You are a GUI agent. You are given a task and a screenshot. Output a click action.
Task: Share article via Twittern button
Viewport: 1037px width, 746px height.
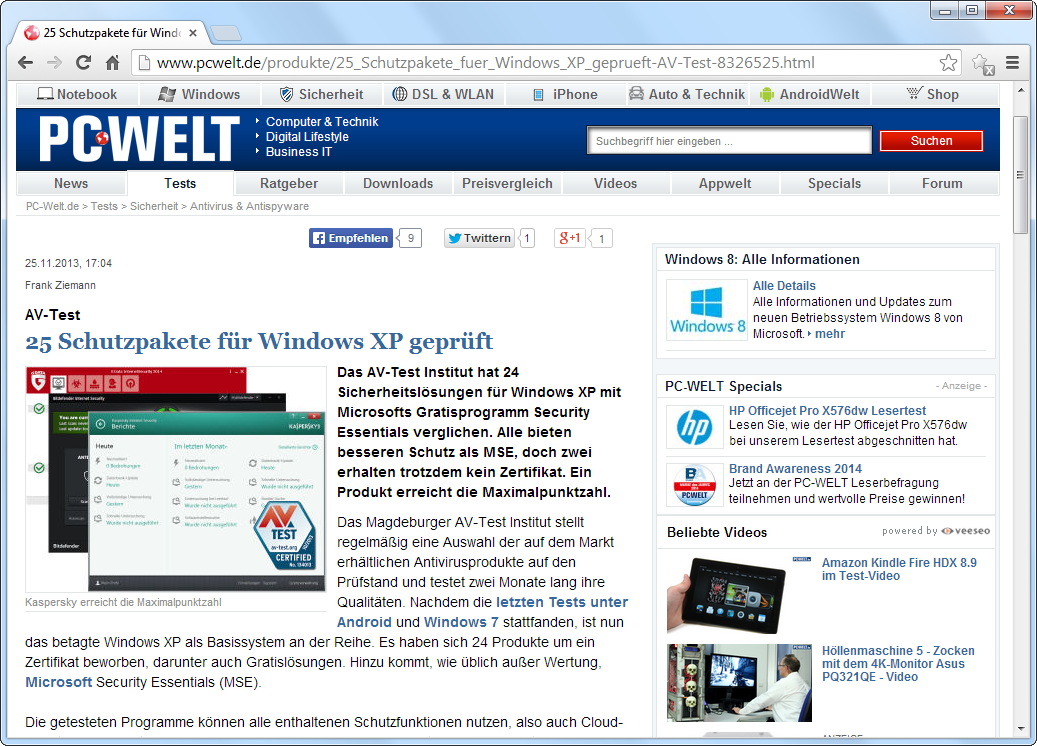(479, 238)
